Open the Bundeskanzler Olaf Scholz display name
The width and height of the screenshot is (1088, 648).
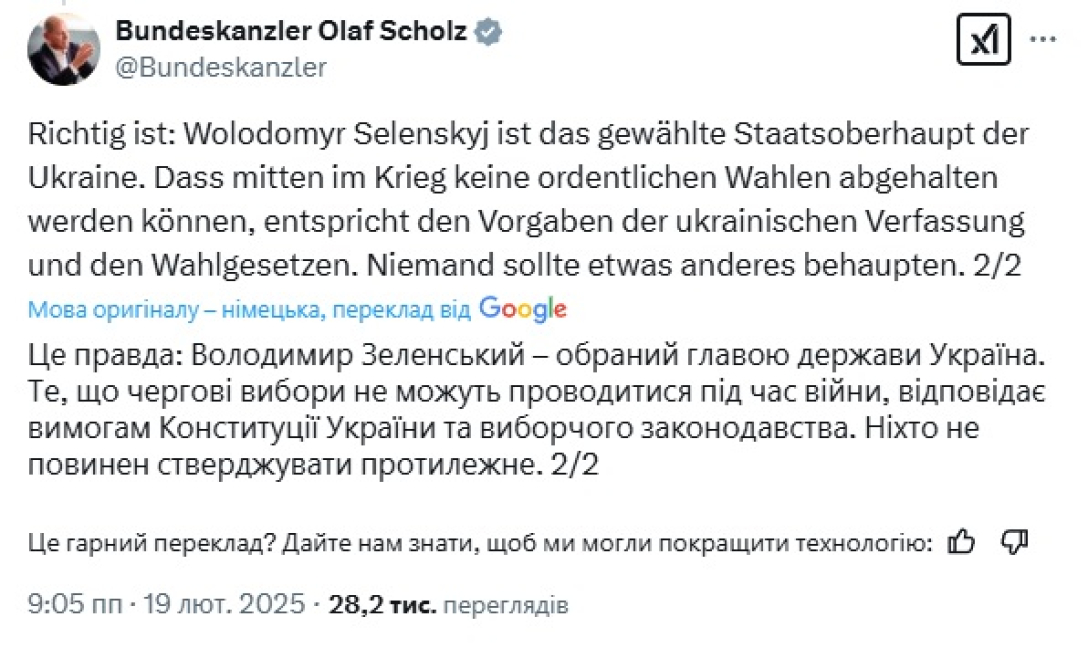292,31
